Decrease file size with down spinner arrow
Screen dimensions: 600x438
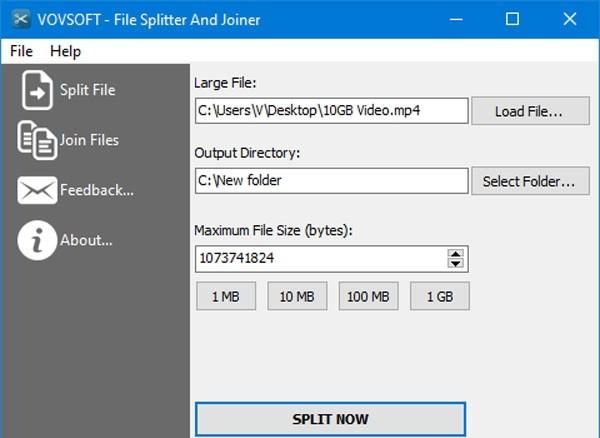click(455, 264)
